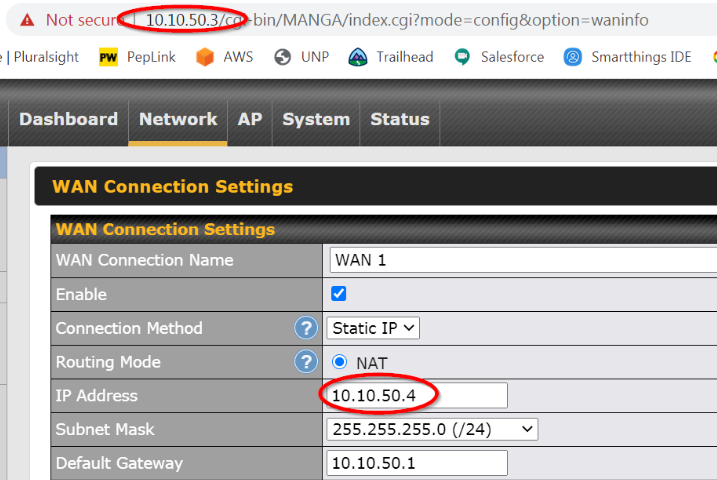717x480 pixels.
Task: Click the Salesforce bookmark icon
Action: click(x=462, y=57)
